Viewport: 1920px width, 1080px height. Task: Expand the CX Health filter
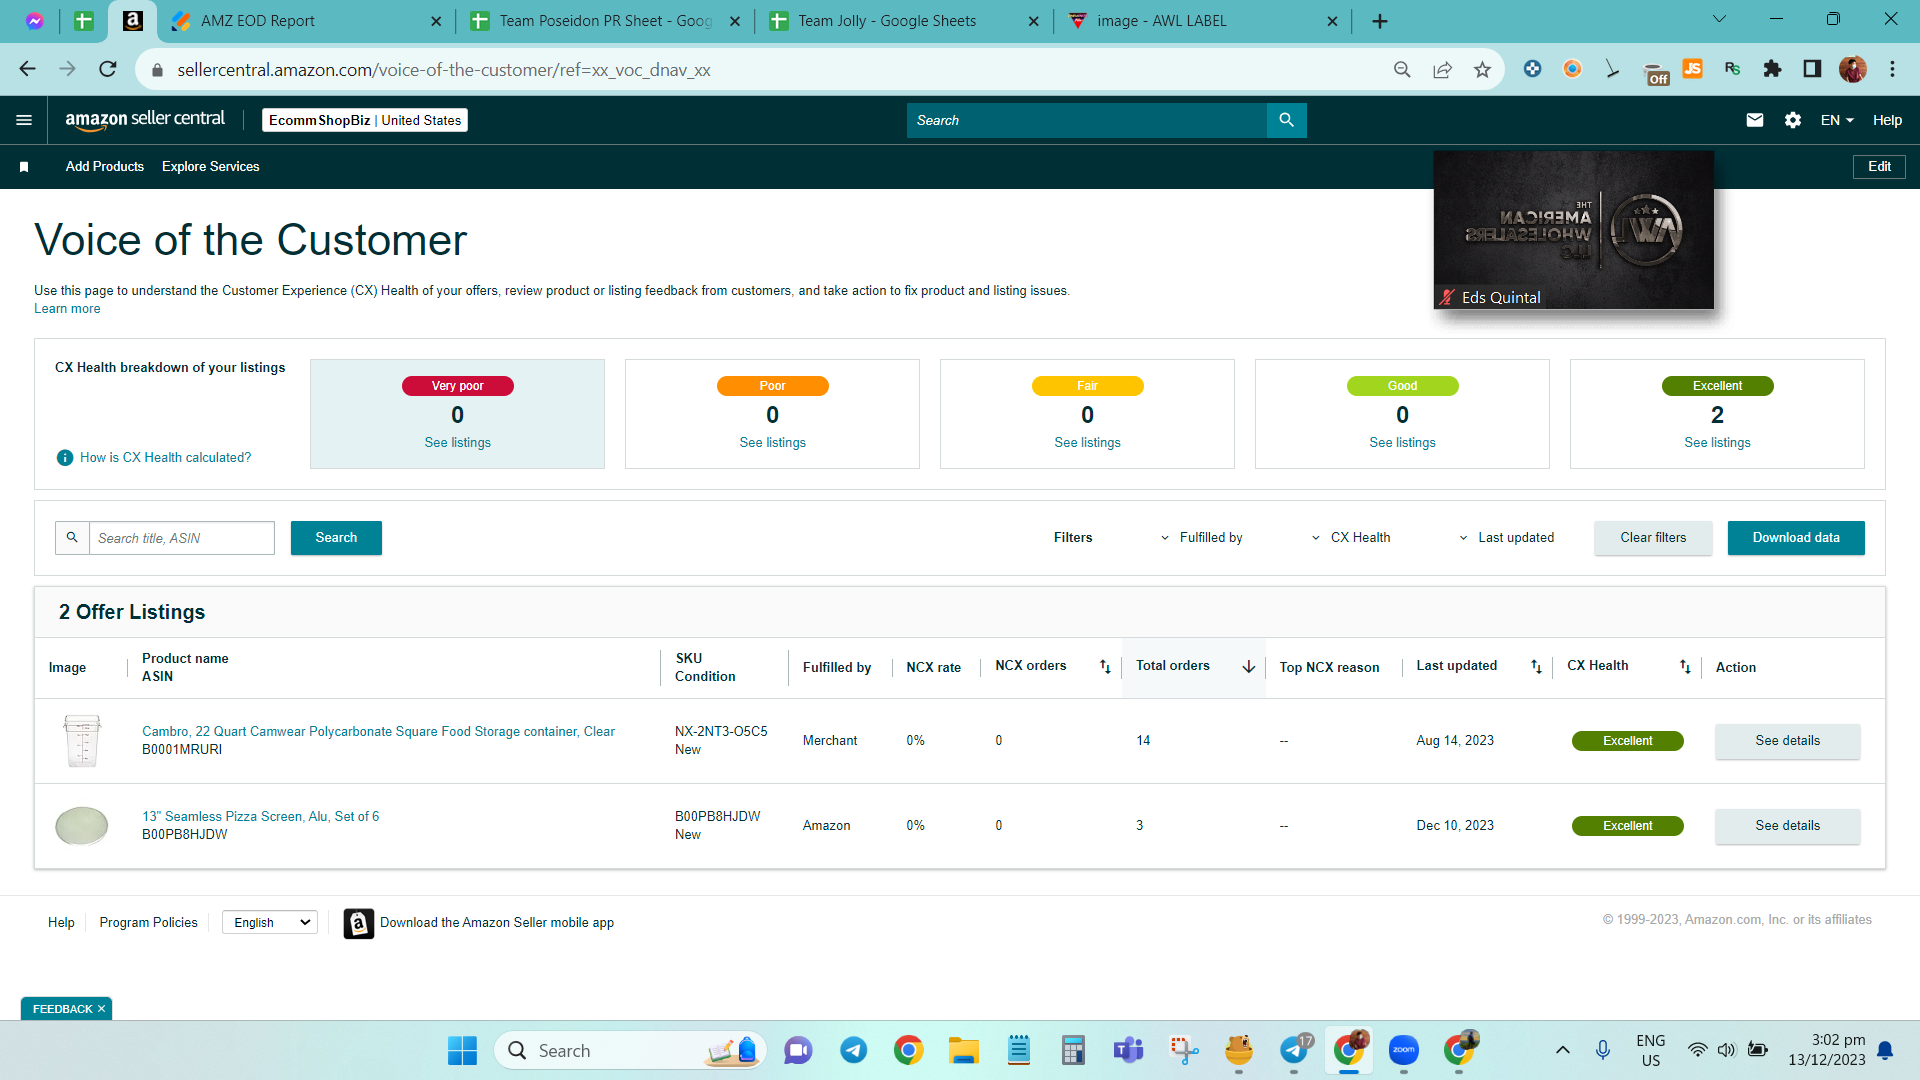pyautogui.click(x=1351, y=538)
